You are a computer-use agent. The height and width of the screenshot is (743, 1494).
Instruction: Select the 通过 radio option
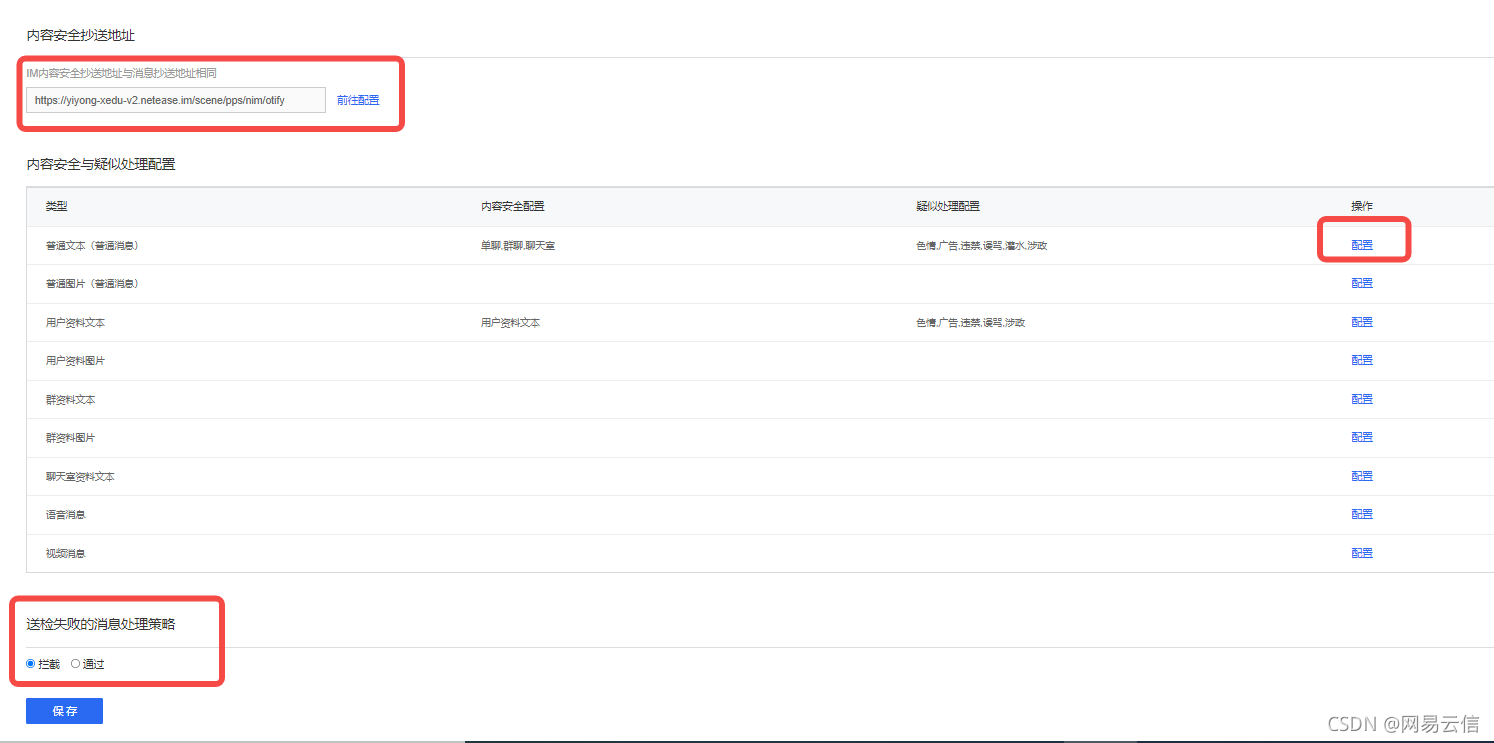(75, 664)
